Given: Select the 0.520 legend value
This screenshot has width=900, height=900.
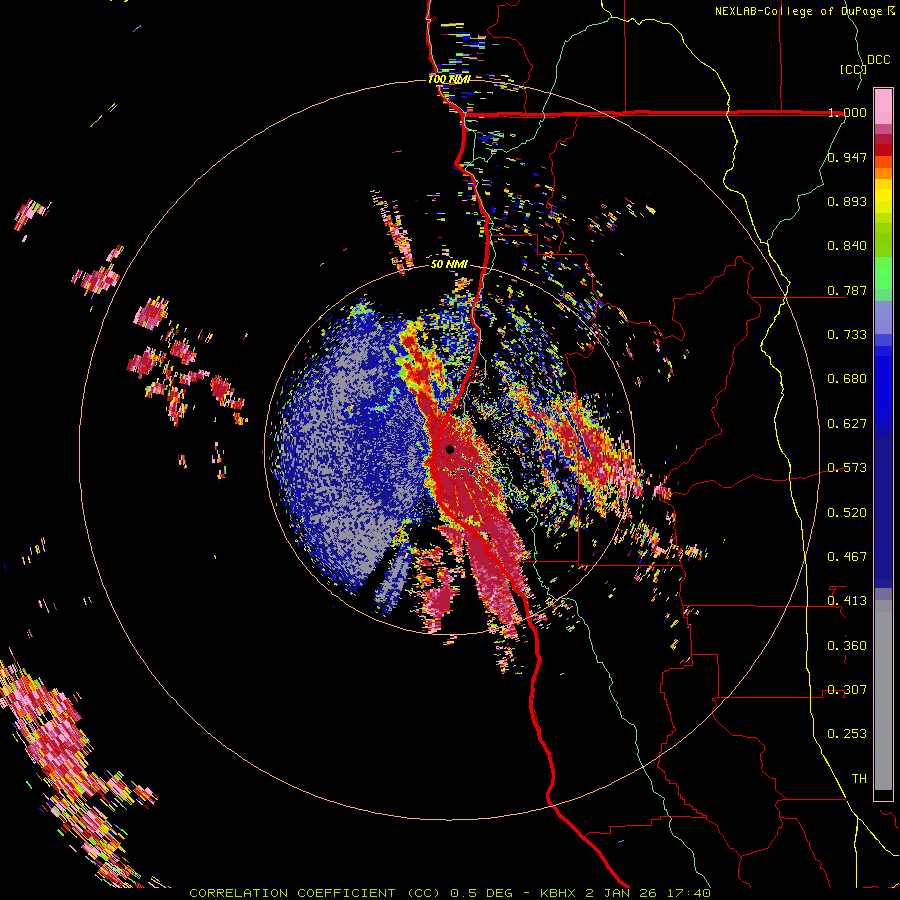Looking at the screenshot, I should click(847, 513).
